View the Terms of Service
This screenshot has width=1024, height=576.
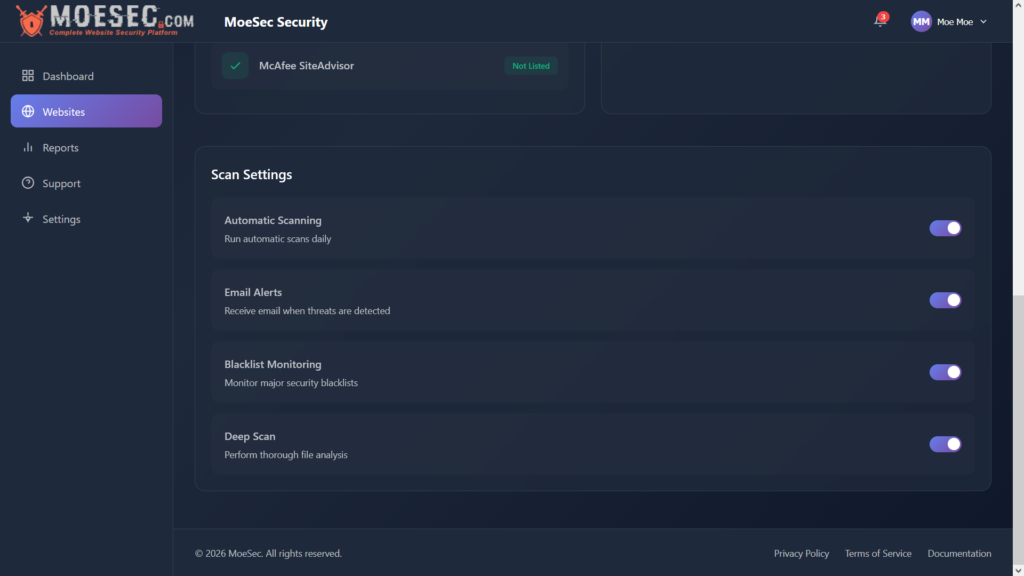(878, 553)
